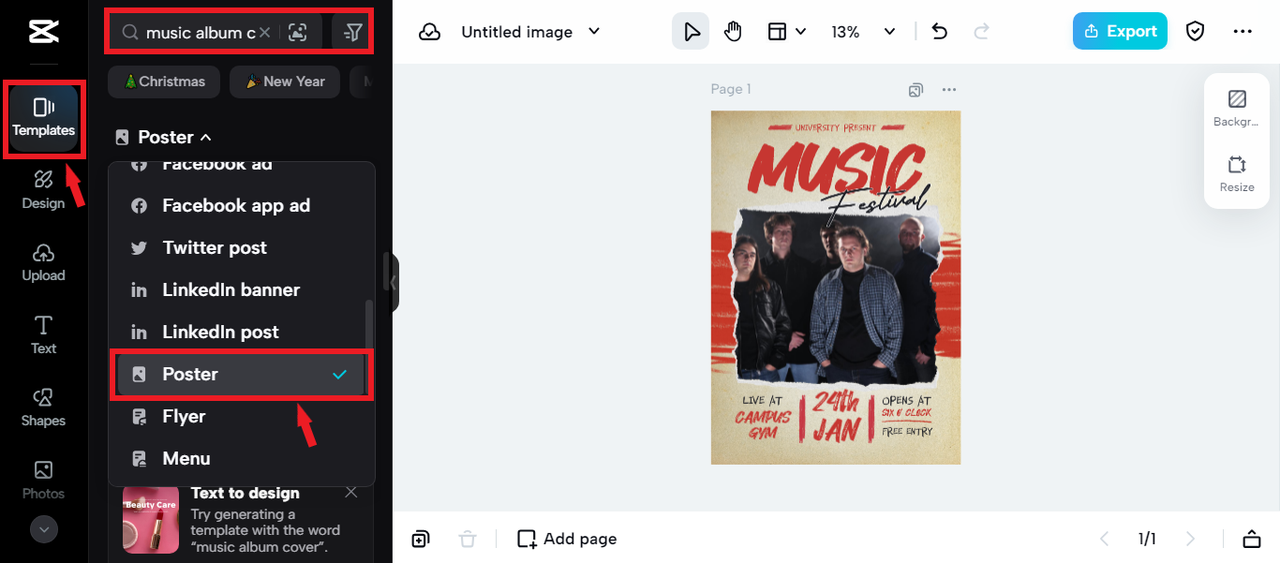This screenshot has height=563, width=1280.
Task: Clear the search text with X
Action: coord(264,32)
